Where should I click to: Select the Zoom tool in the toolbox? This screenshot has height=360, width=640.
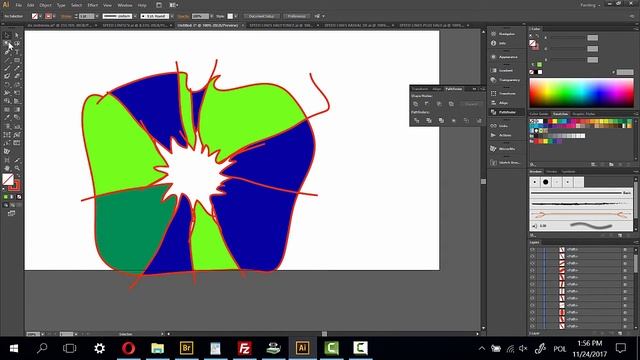17,168
